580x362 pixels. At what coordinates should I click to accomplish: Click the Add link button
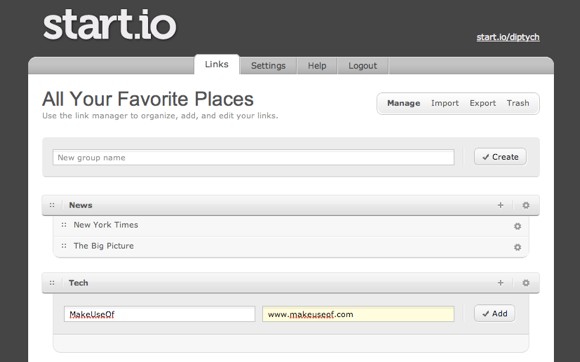click(x=495, y=314)
